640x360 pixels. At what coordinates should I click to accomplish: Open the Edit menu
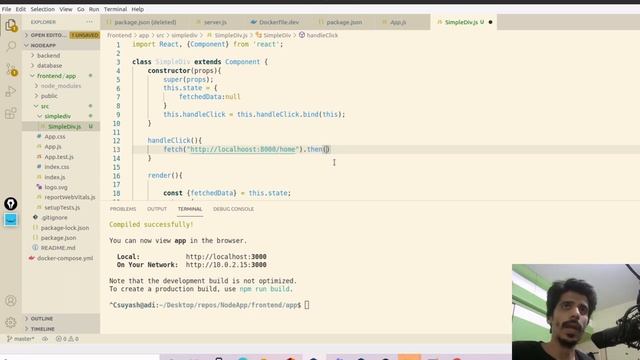coord(21,9)
